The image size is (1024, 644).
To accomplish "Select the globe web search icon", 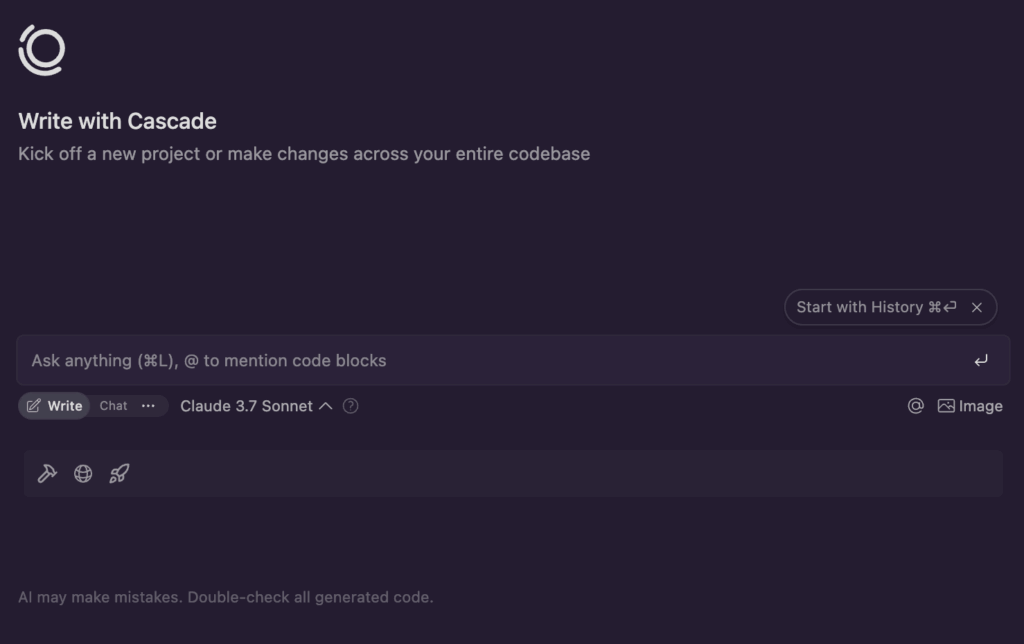I will pos(83,474).
